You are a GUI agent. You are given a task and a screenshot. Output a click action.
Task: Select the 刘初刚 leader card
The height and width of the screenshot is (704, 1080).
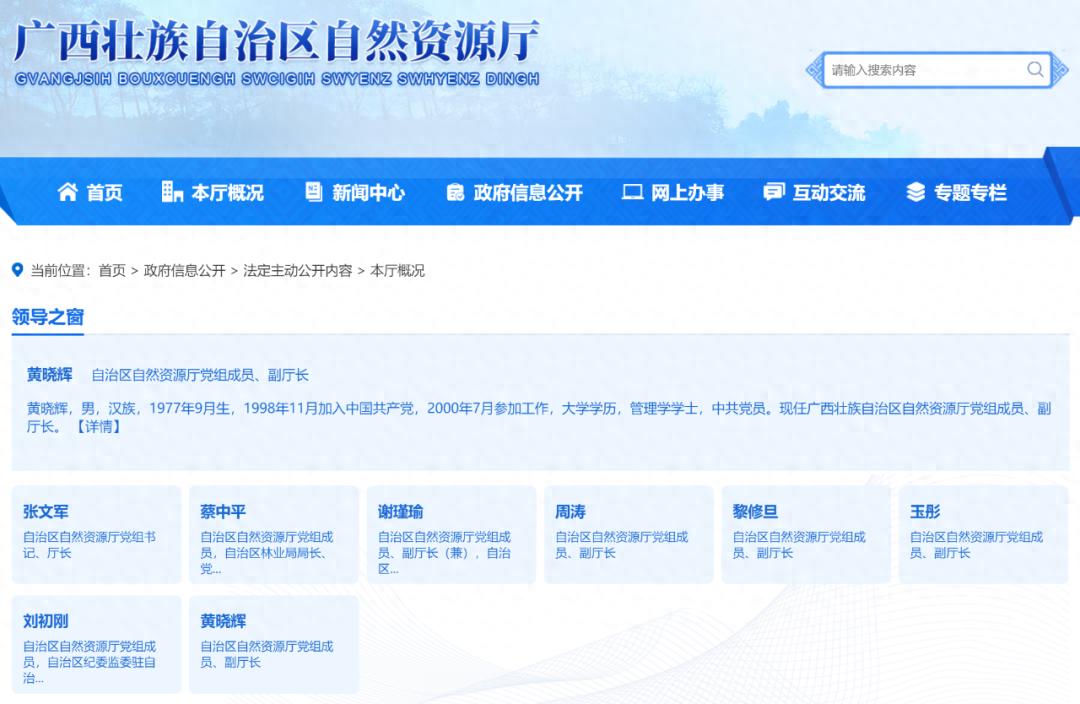(x=96, y=644)
